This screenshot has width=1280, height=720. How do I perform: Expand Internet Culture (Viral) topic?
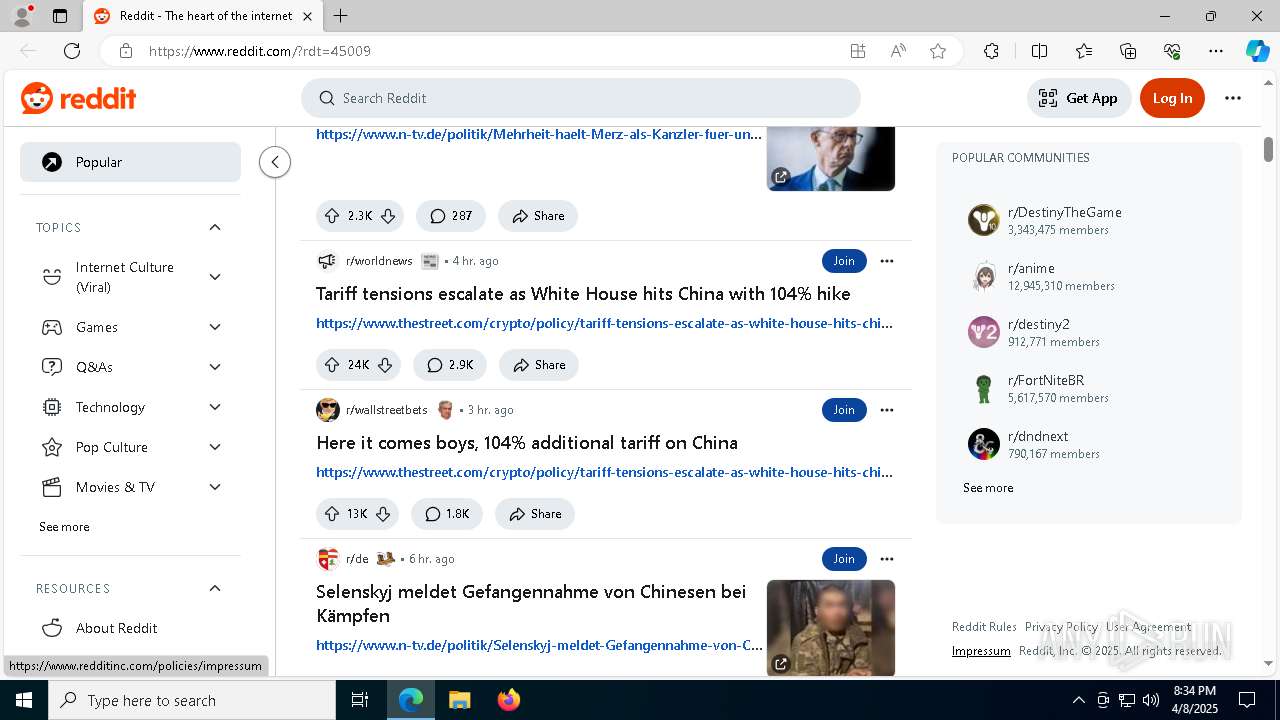tap(215, 277)
